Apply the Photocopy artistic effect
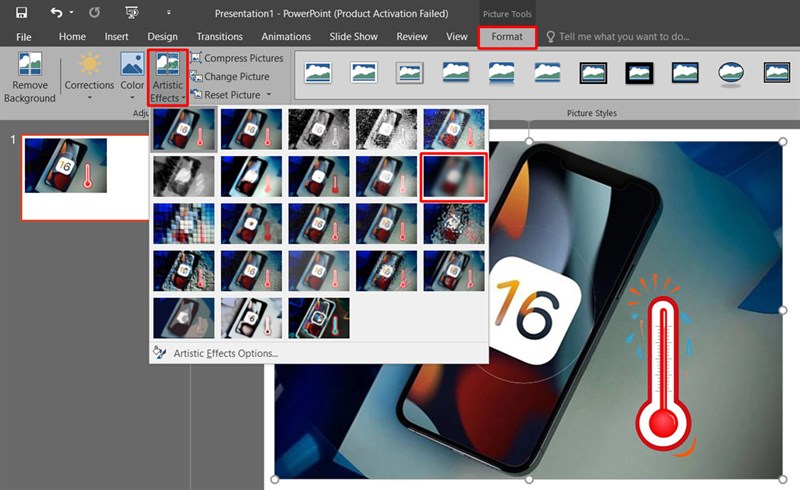Image resolution: width=800 pixels, height=490 pixels. [x=251, y=318]
